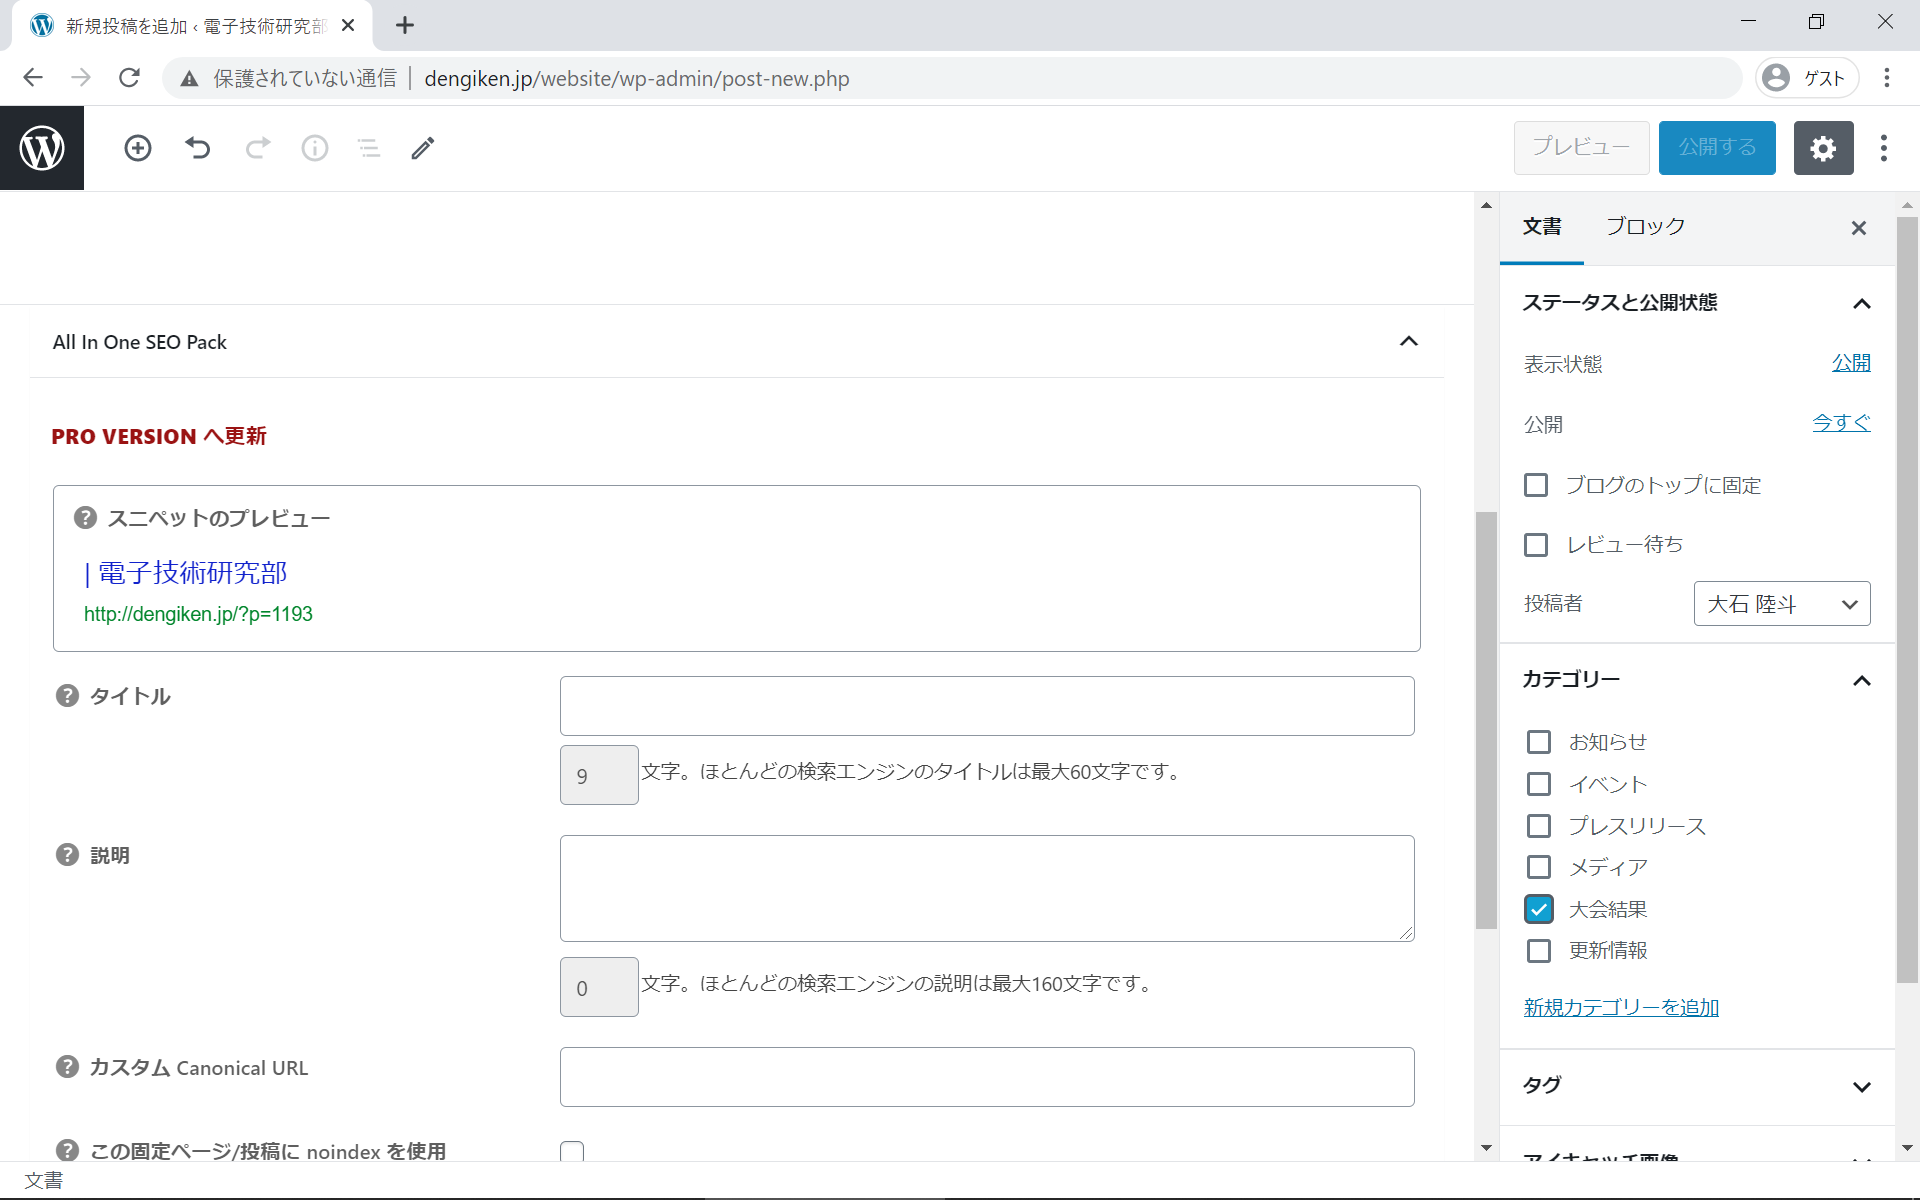Open a new browser tab

tap(405, 25)
